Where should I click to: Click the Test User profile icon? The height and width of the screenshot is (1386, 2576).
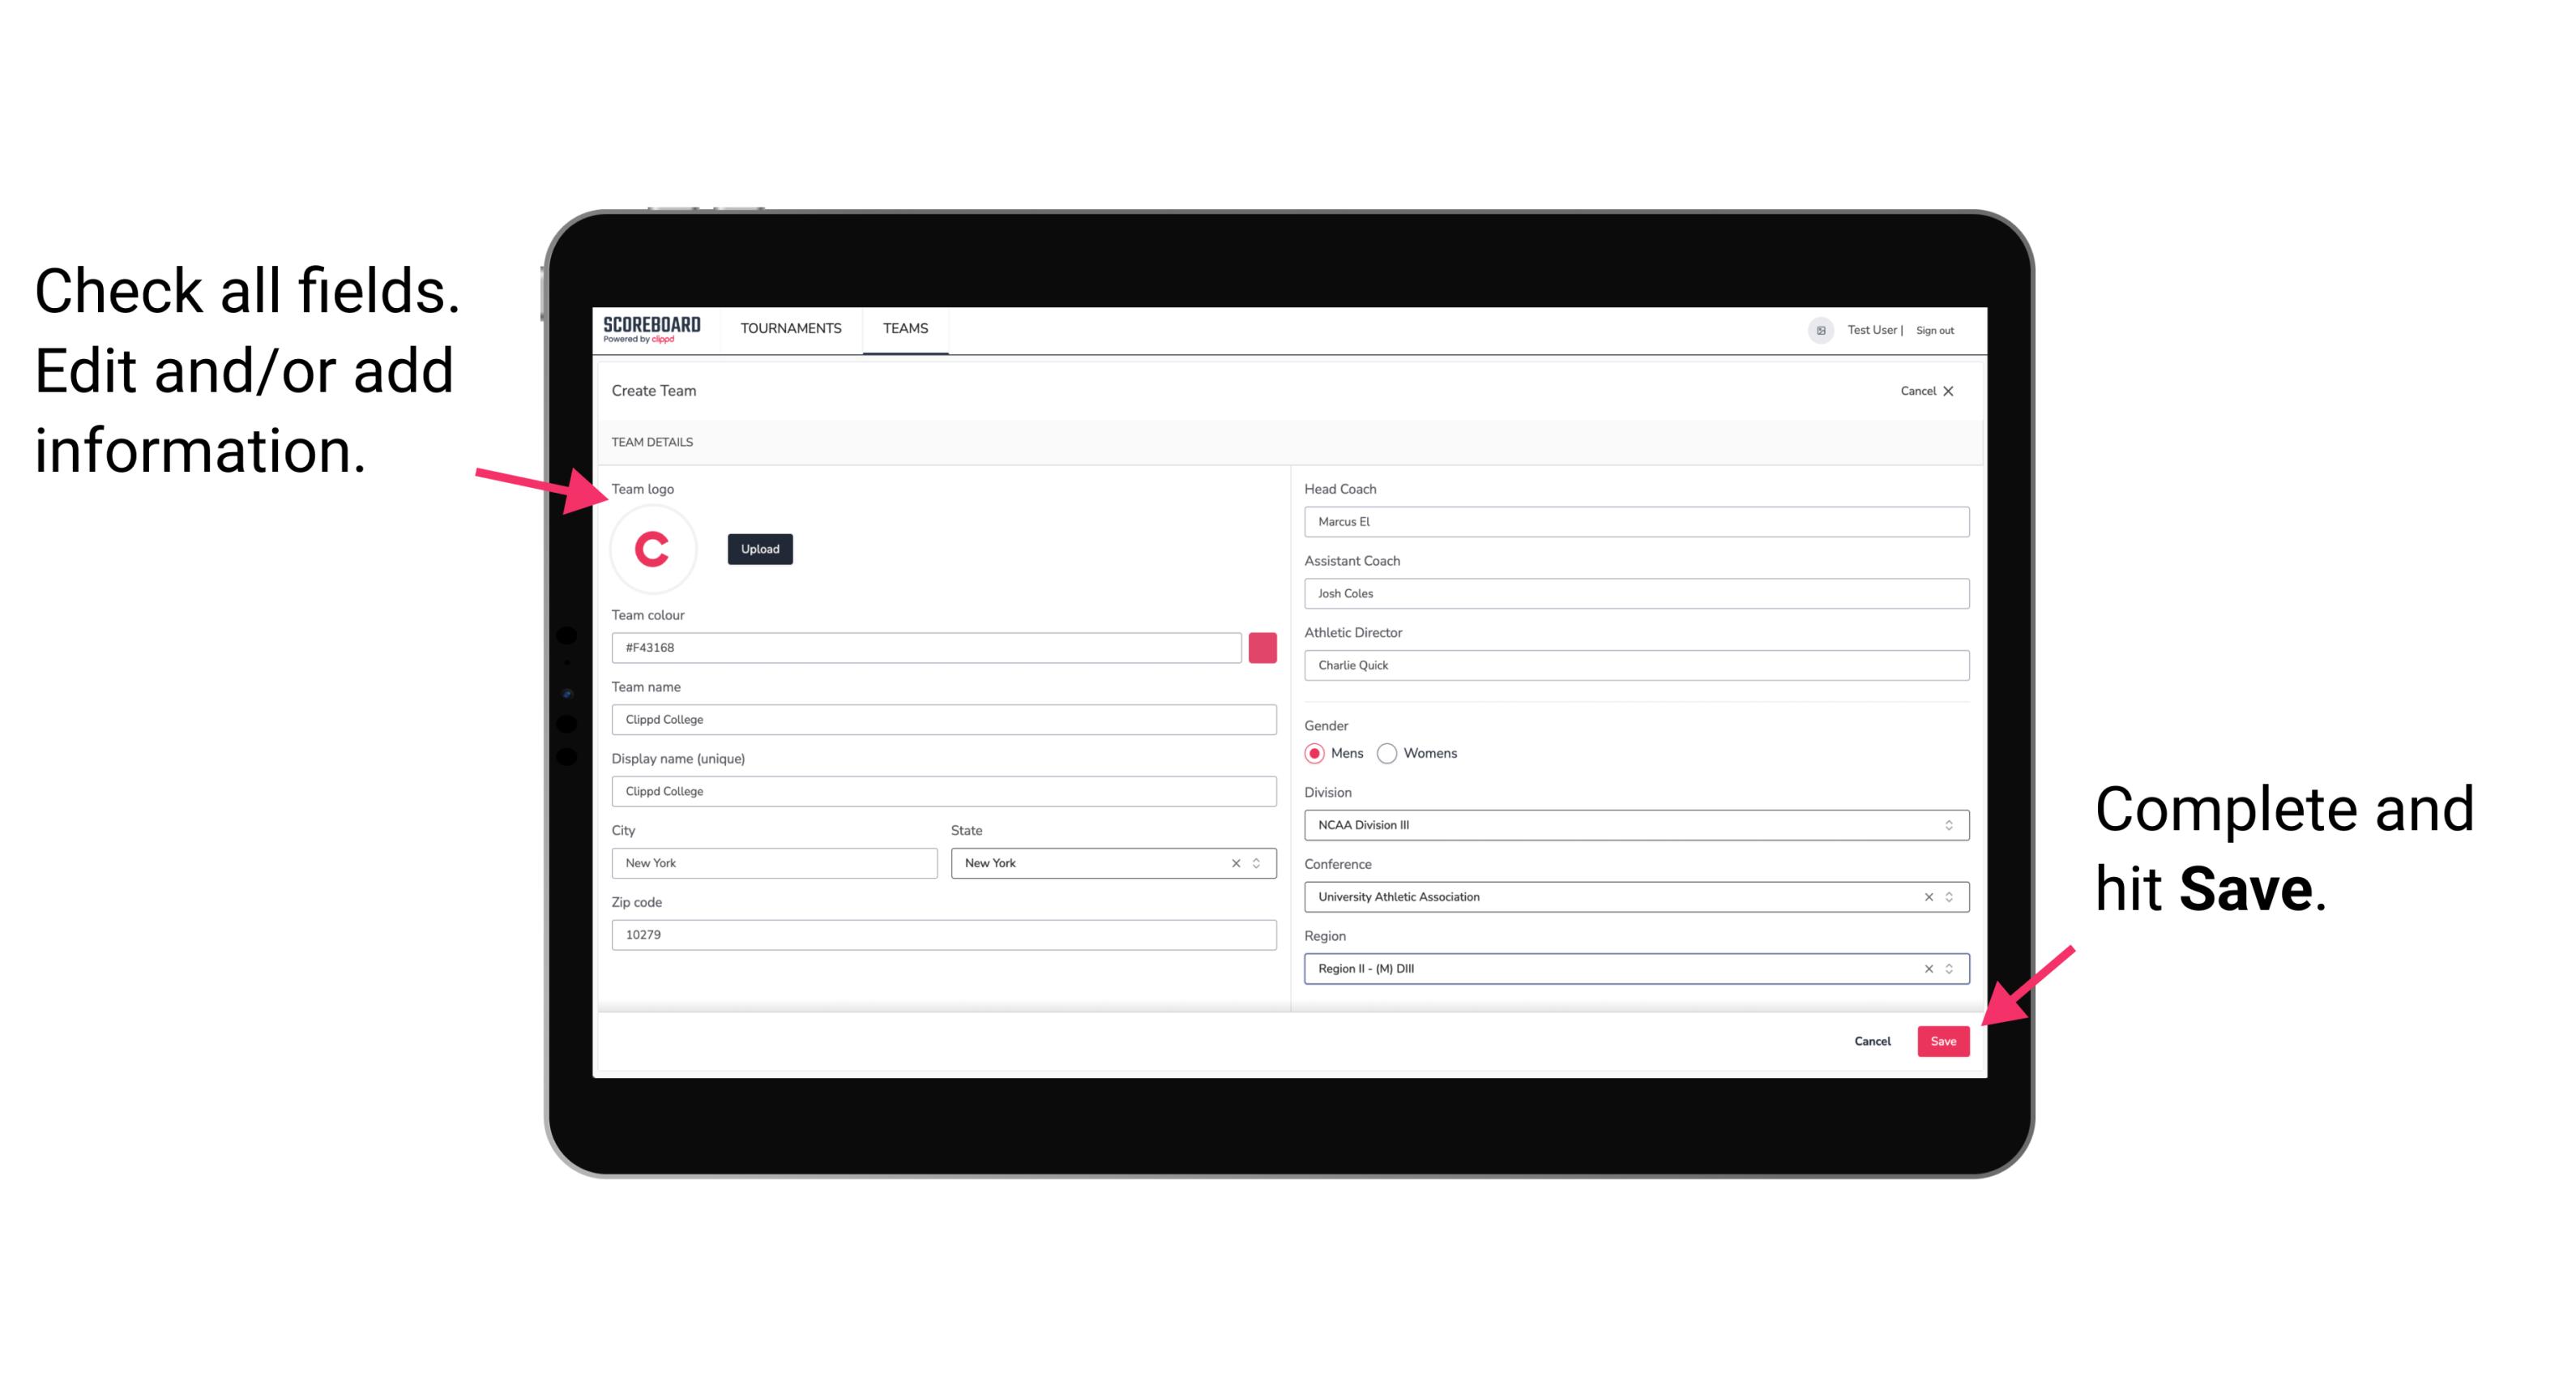coord(1812,329)
